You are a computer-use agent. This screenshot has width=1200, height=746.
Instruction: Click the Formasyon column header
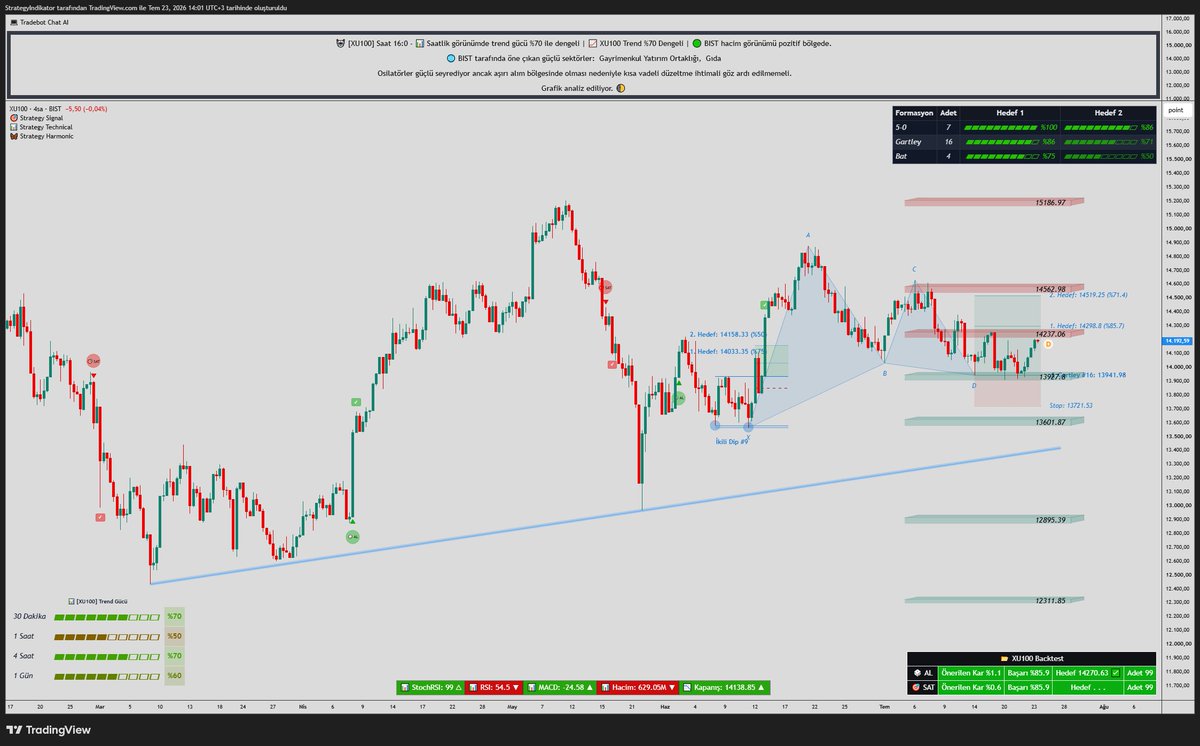pyautogui.click(x=914, y=113)
